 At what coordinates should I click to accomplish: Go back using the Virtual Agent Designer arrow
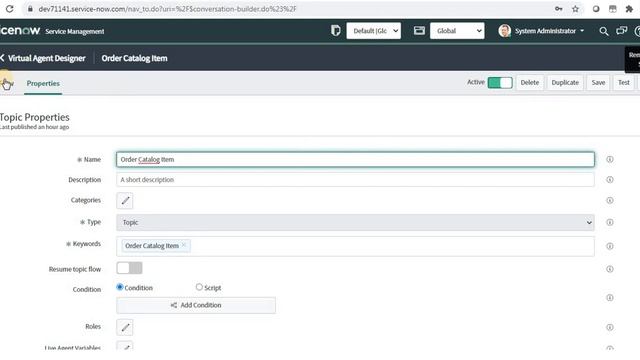(x=2, y=58)
